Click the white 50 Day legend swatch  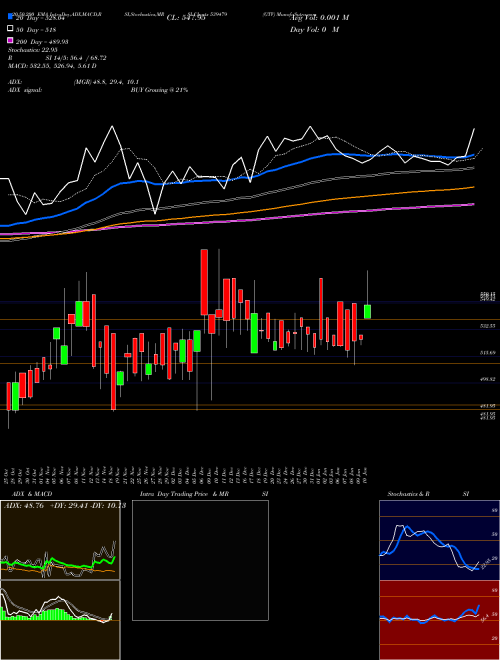[10, 29]
